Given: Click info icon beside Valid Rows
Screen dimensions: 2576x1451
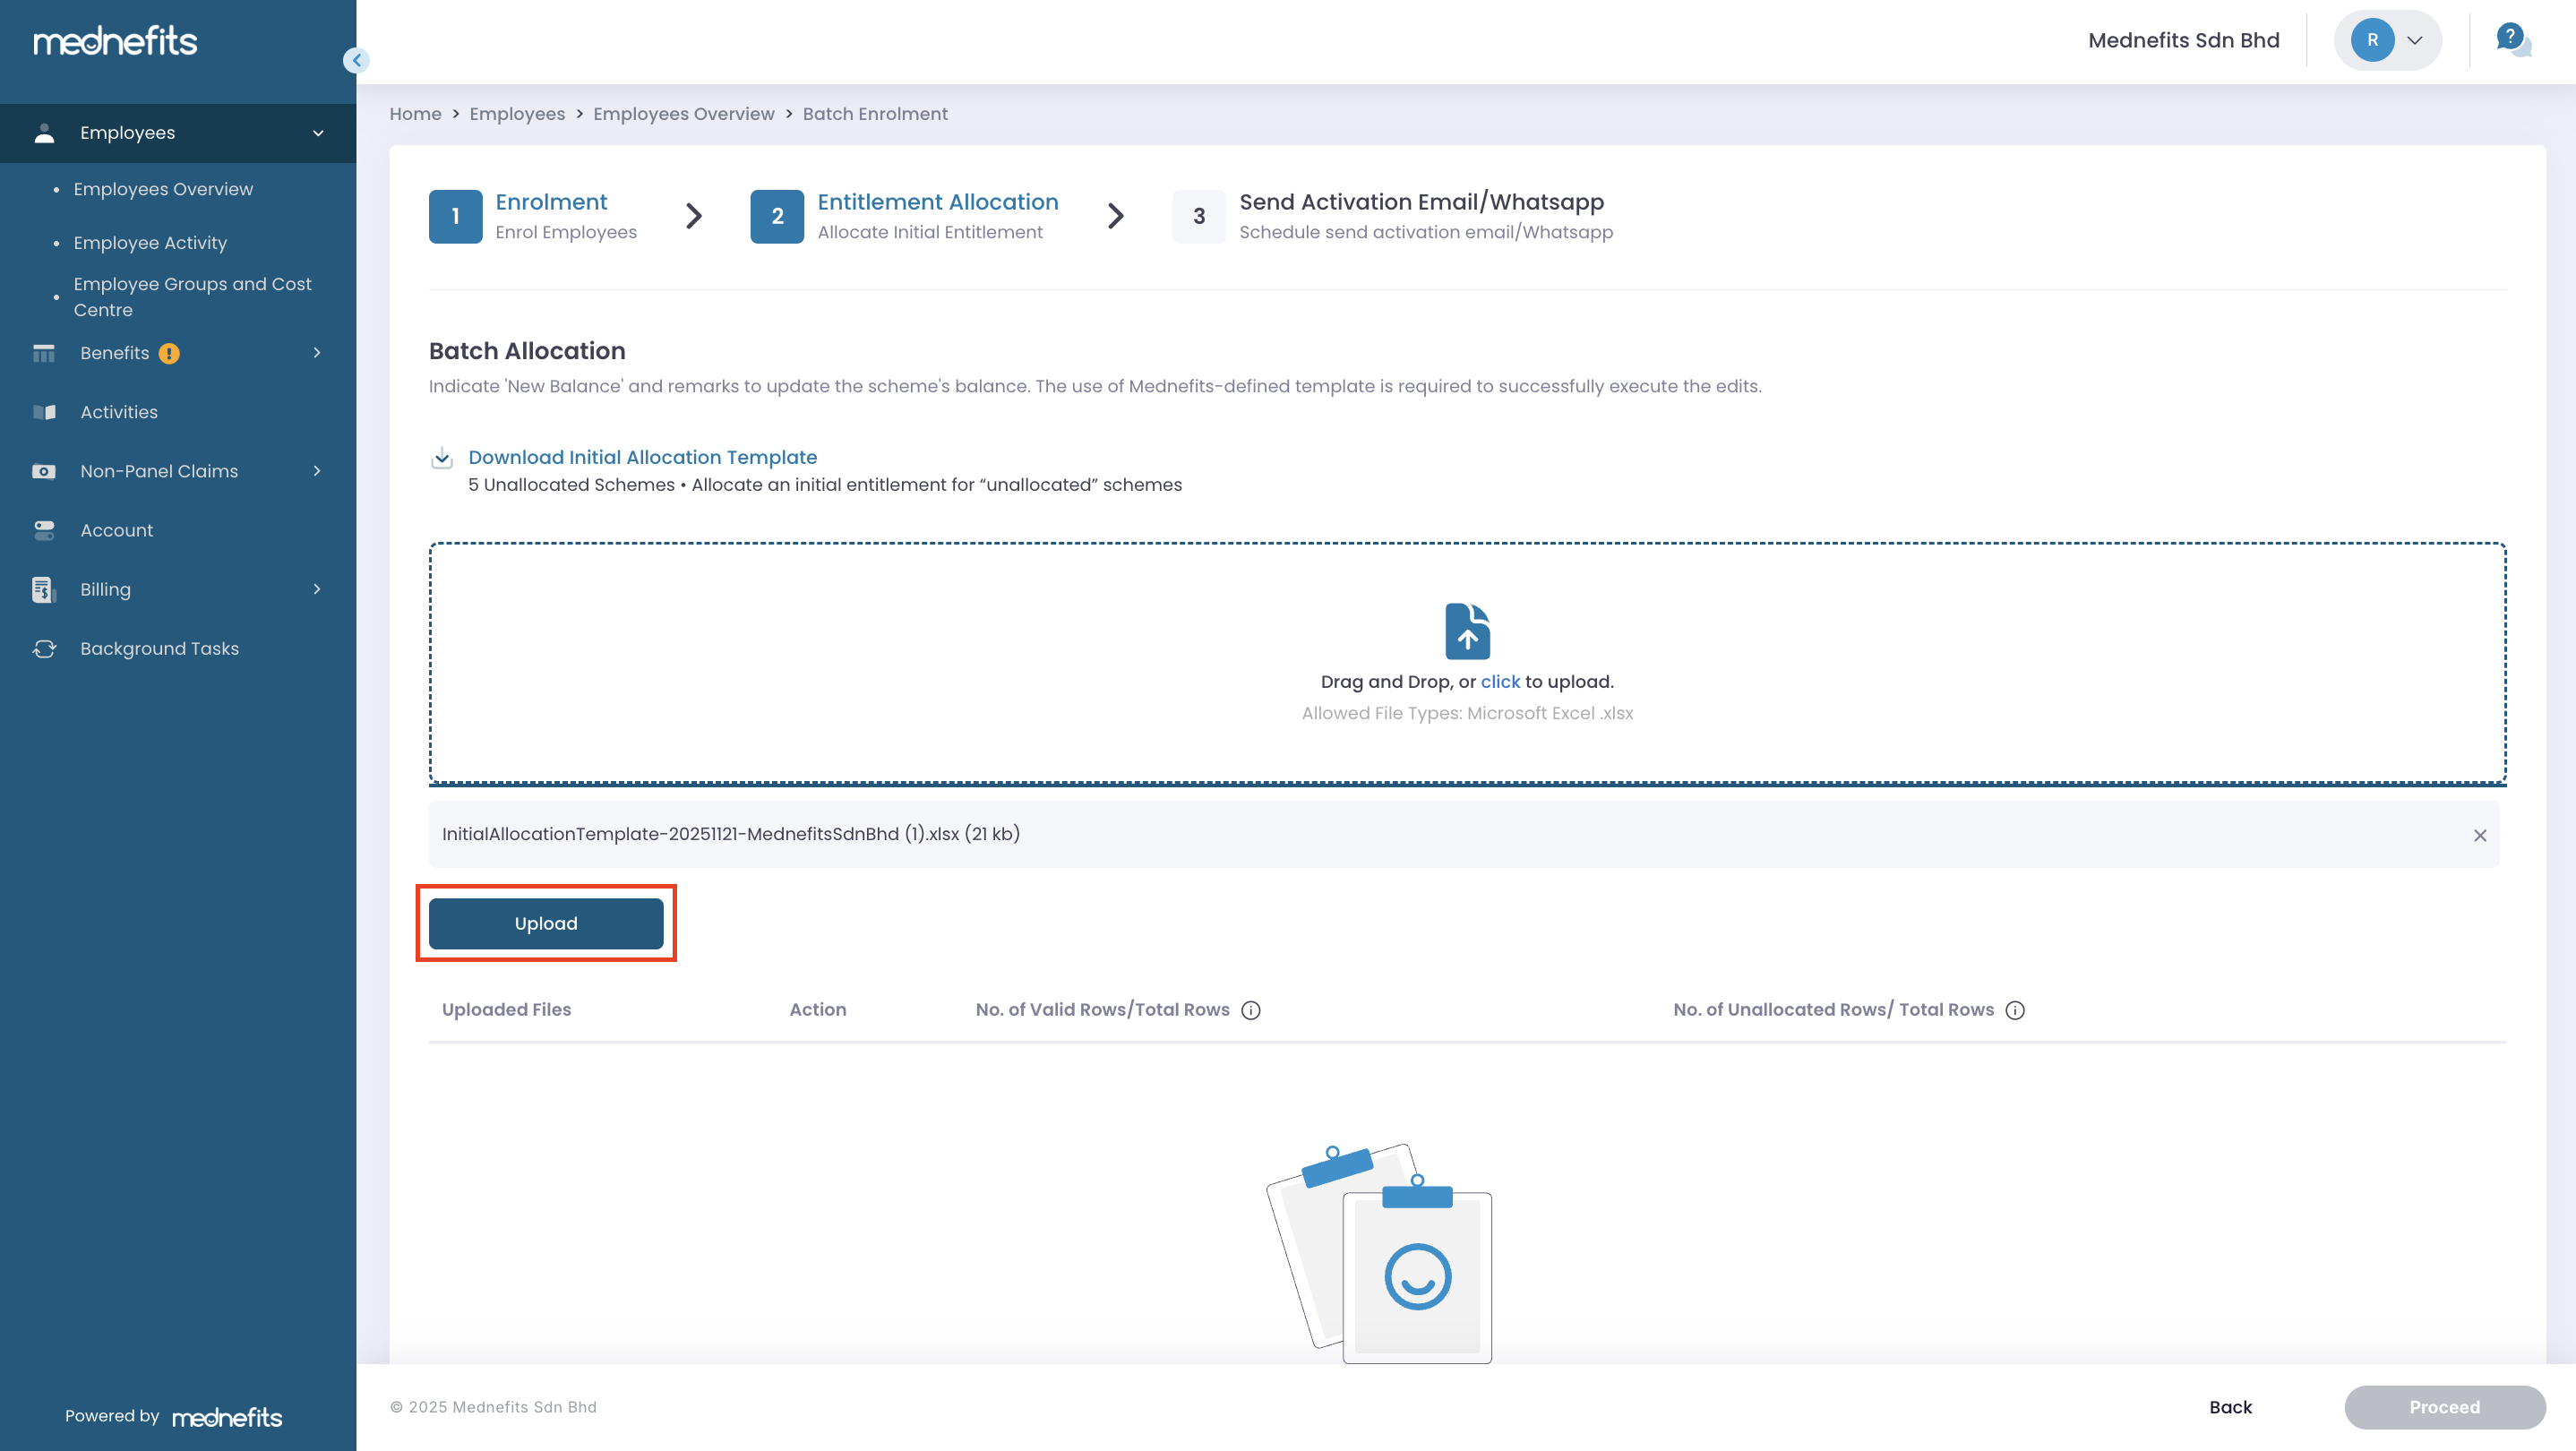Looking at the screenshot, I should click(1250, 1010).
